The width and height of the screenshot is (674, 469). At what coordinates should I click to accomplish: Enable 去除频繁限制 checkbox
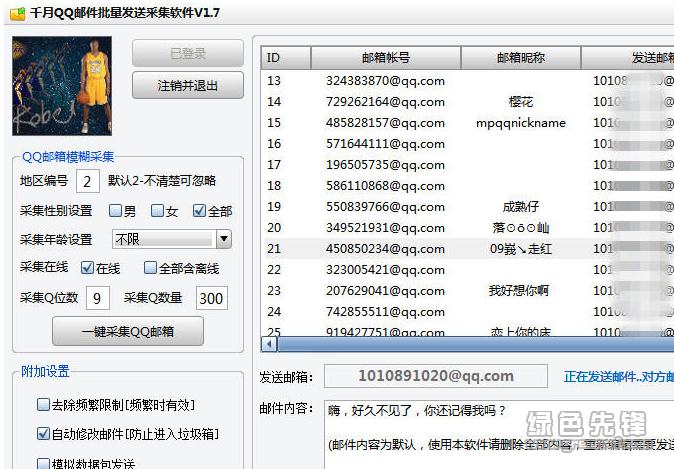pyautogui.click(x=43, y=405)
